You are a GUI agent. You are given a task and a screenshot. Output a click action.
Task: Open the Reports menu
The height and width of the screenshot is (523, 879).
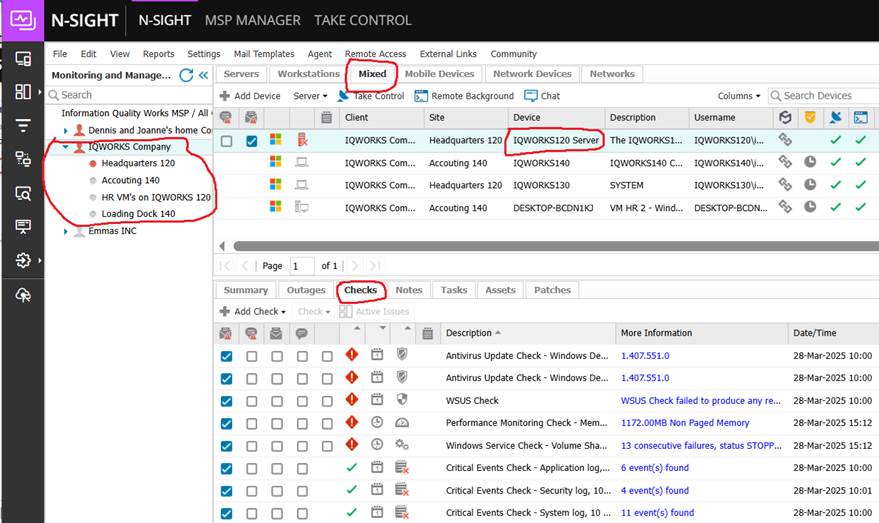coord(158,54)
